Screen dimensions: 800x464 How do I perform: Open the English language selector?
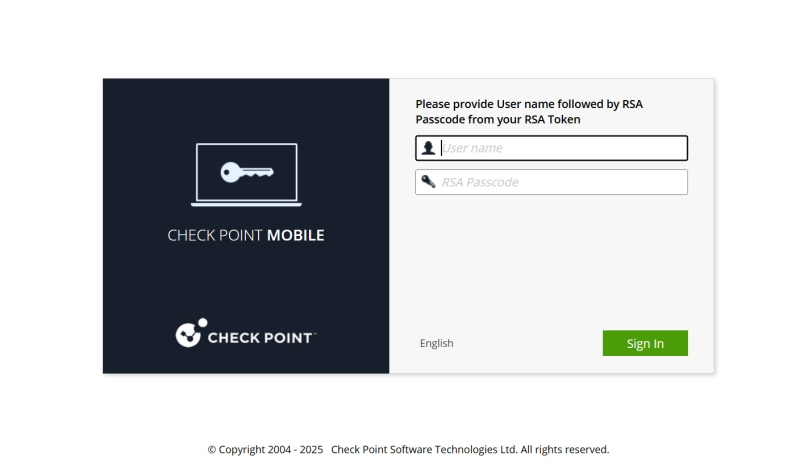coord(437,343)
